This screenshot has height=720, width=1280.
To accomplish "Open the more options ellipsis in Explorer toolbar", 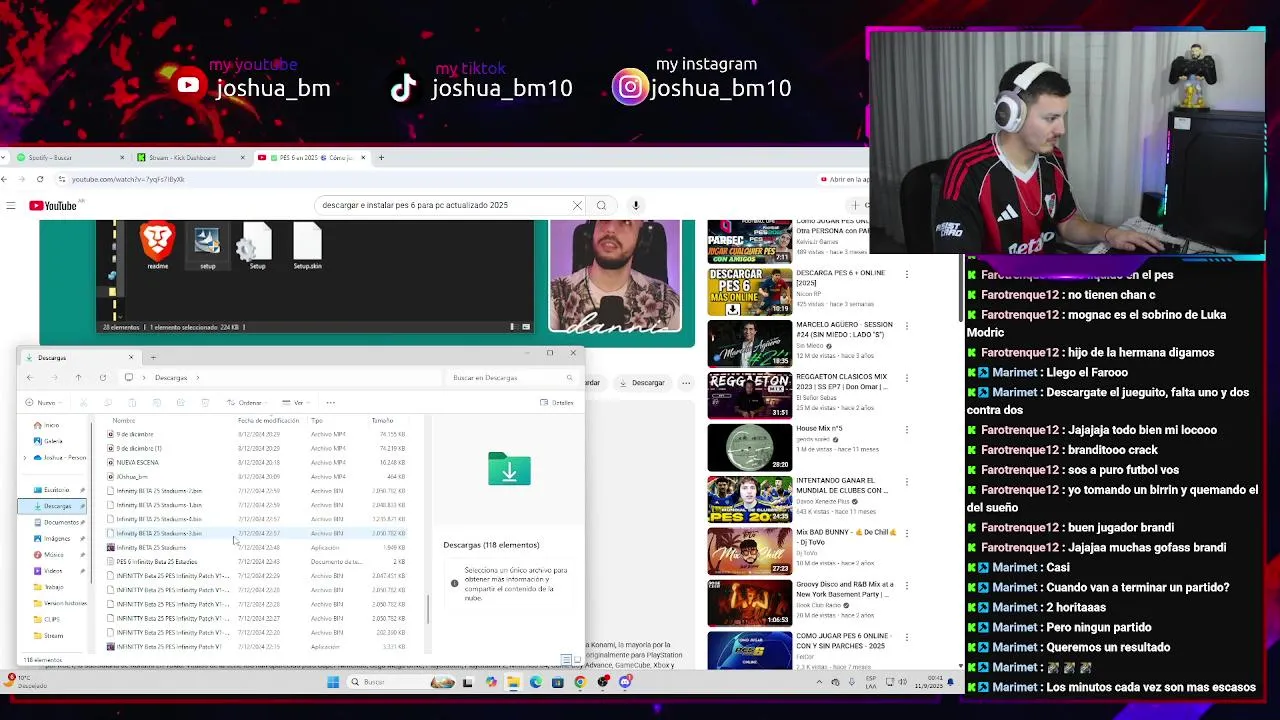I will click(x=330, y=402).
